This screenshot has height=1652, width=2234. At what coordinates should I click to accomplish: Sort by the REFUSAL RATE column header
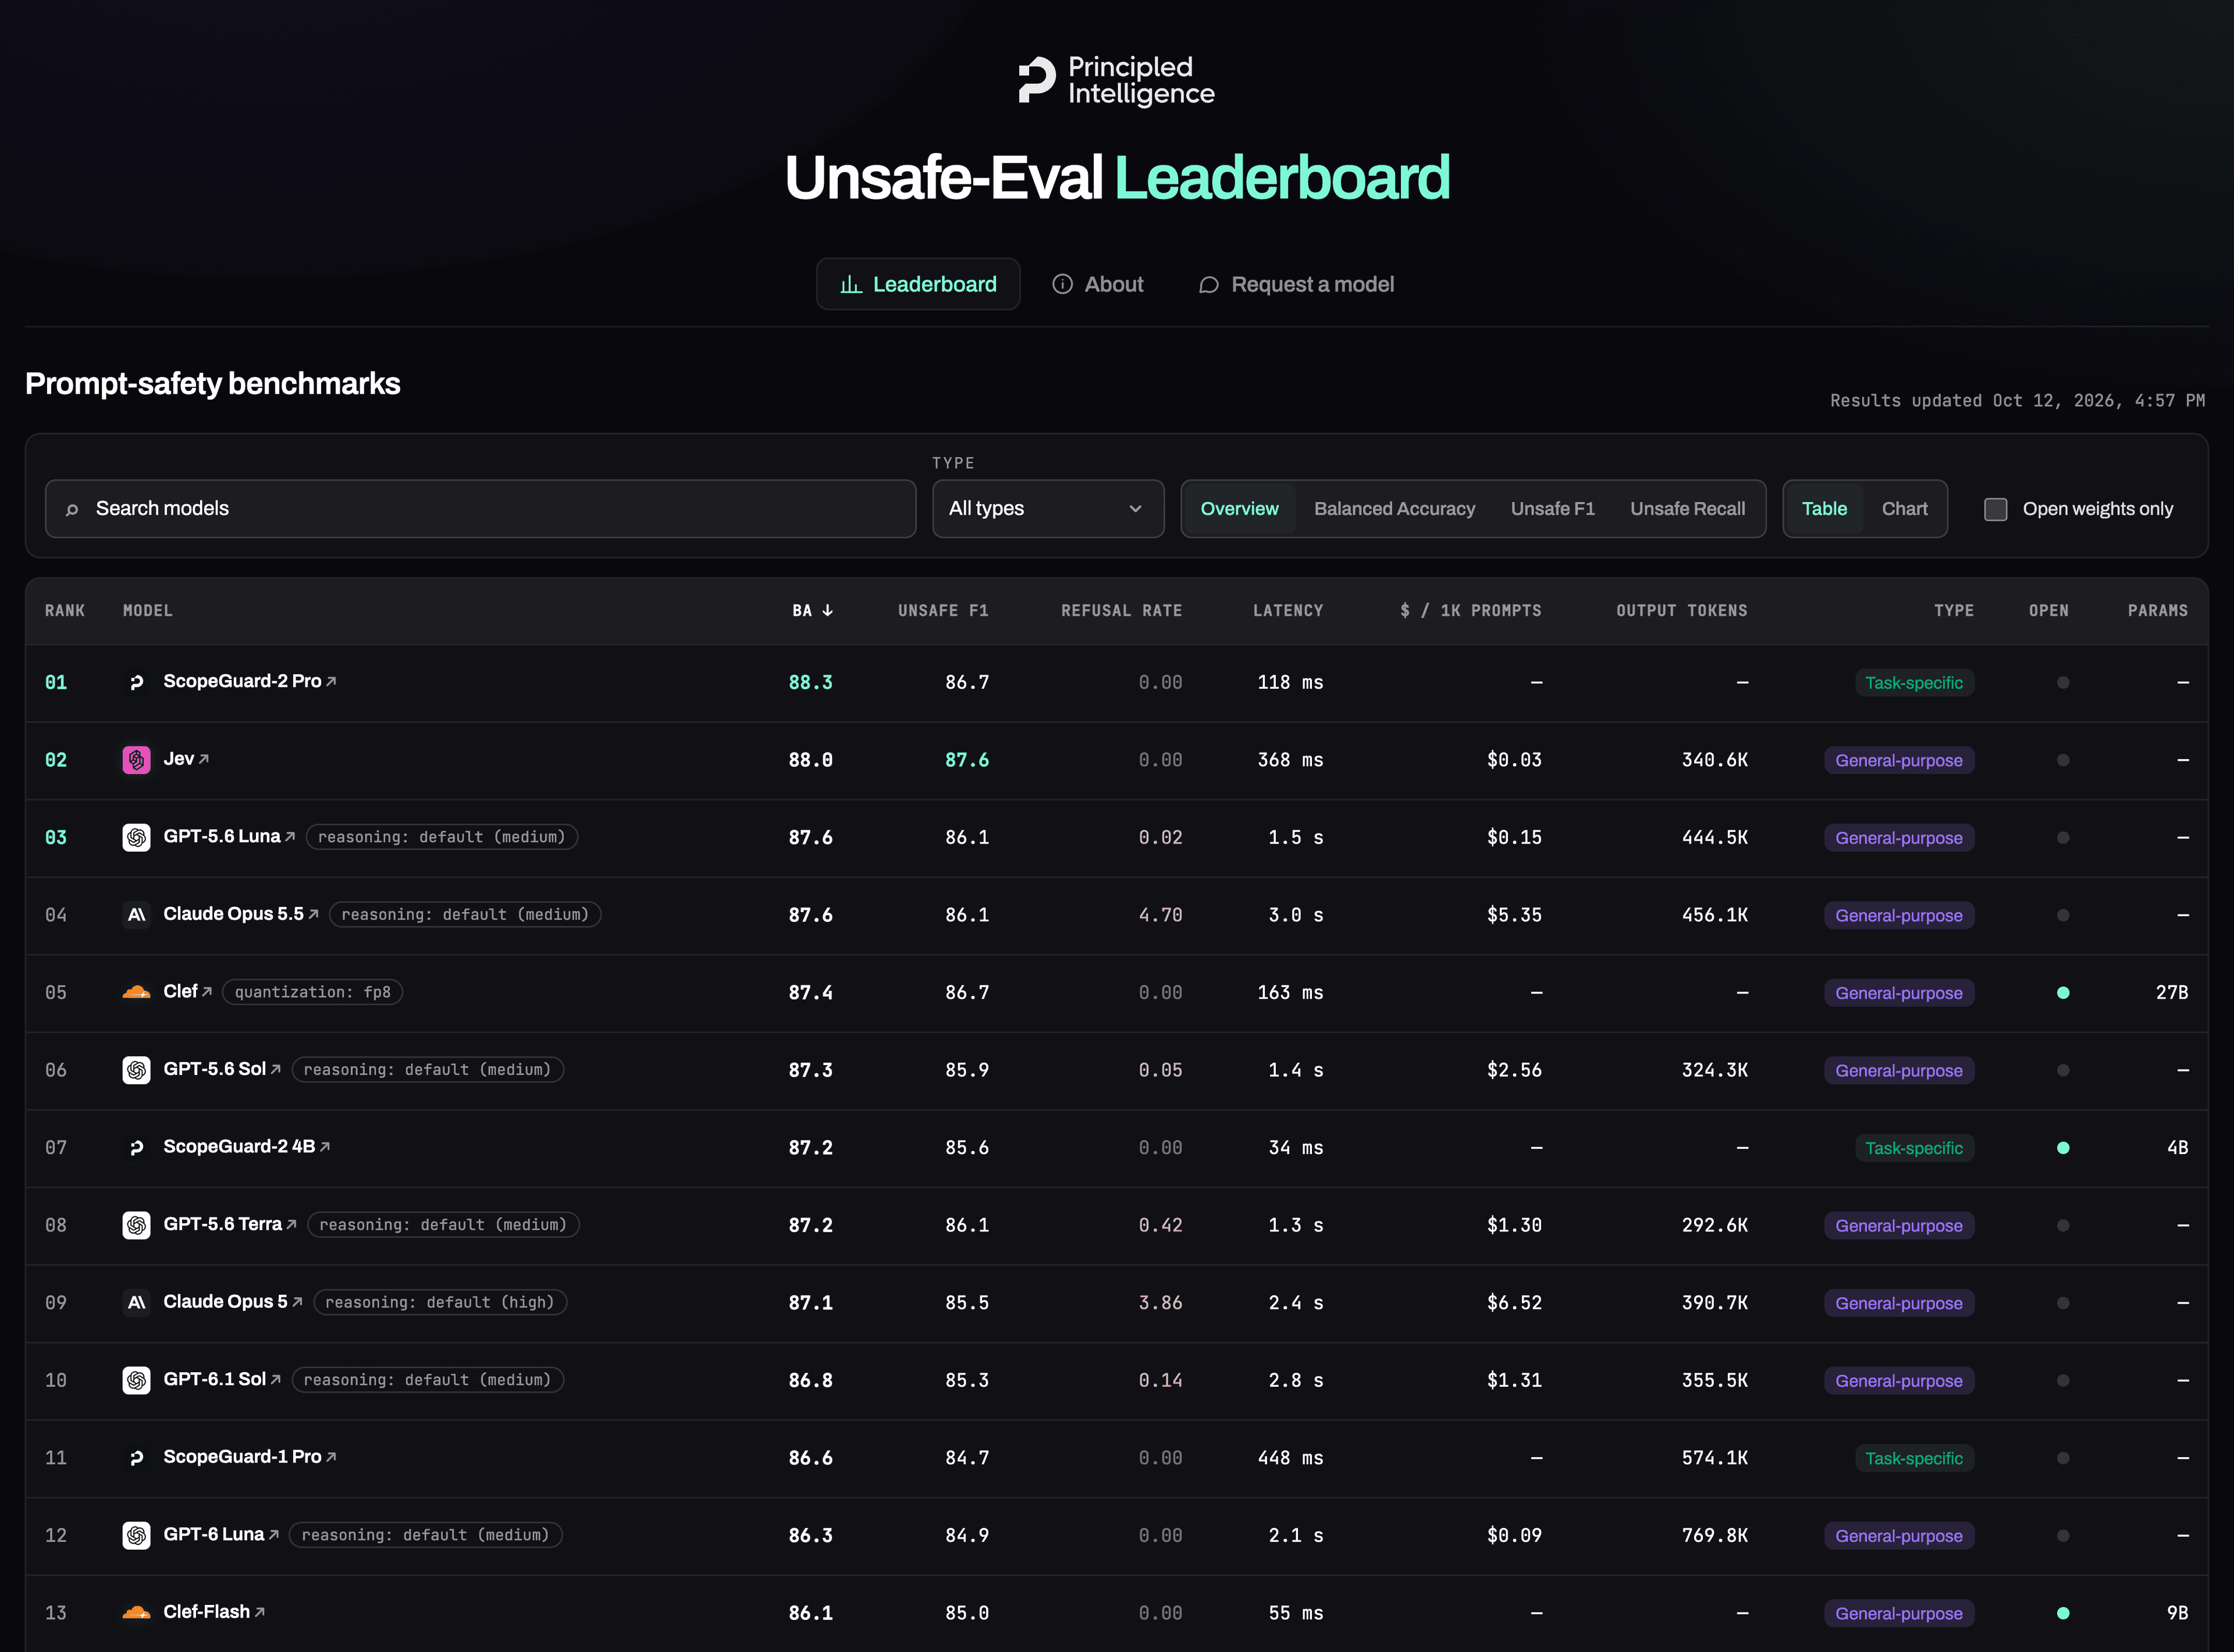coord(1121,610)
